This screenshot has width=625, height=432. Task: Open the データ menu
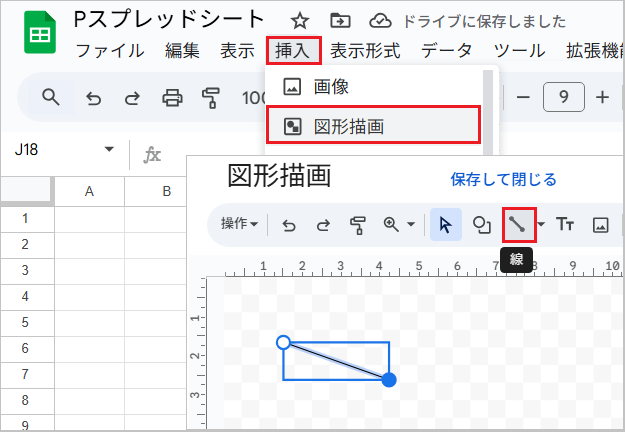446,51
